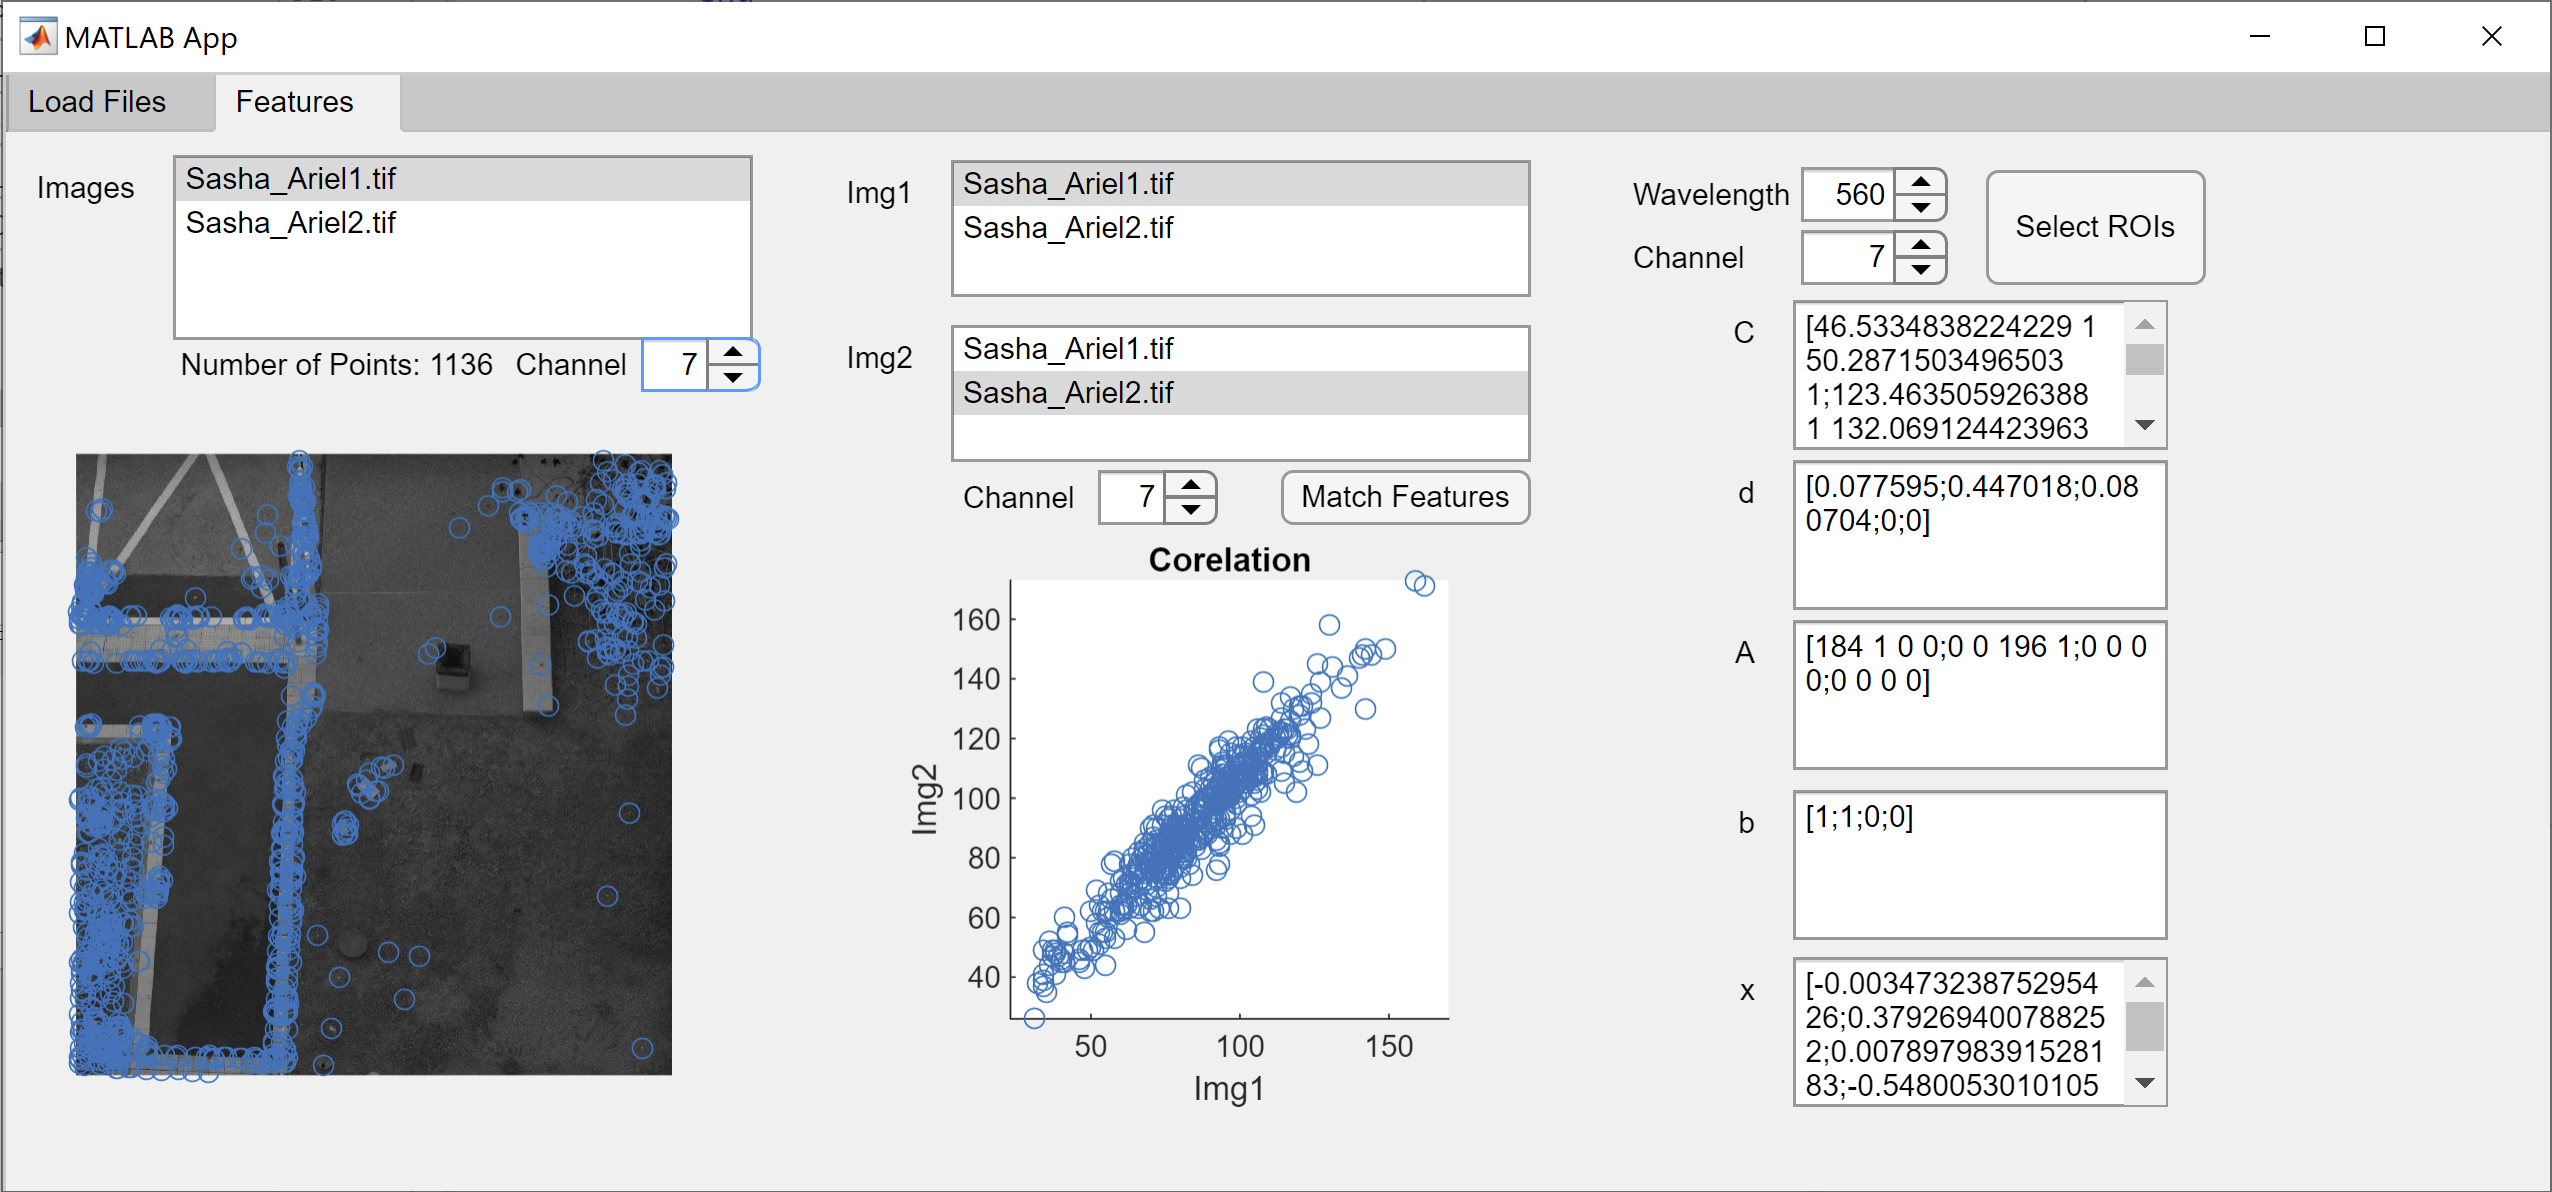This screenshot has height=1192, width=2552.
Task: Choose Sasha_Ariel2.tif in Img1 list
Action: click(1068, 228)
